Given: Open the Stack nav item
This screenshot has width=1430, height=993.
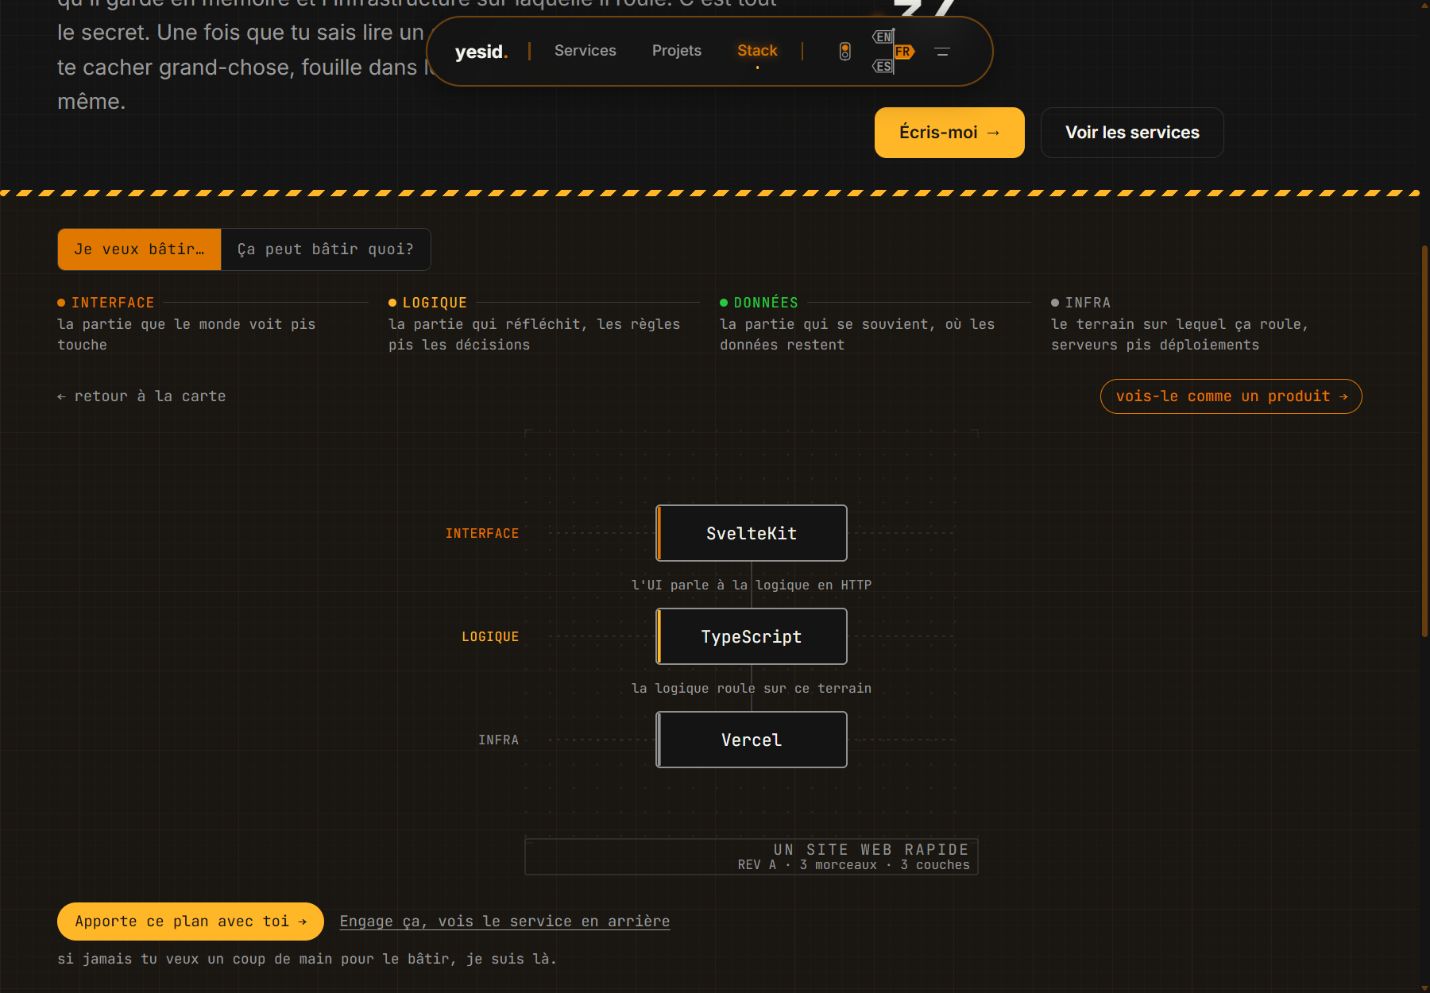Looking at the screenshot, I should (757, 51).
